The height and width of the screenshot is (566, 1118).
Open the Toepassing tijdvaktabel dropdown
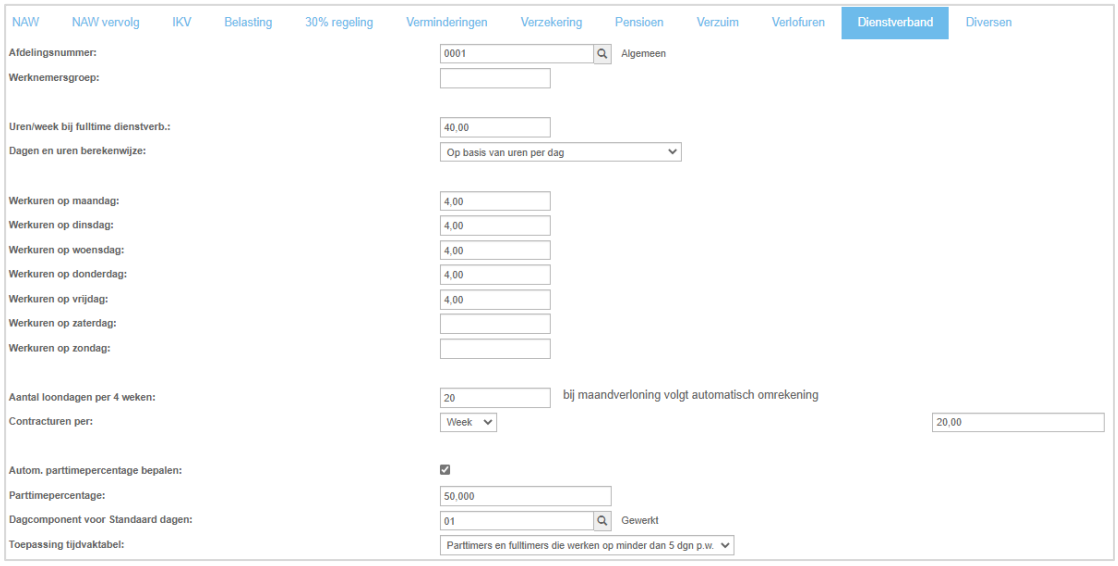click(x=587, y=545)
